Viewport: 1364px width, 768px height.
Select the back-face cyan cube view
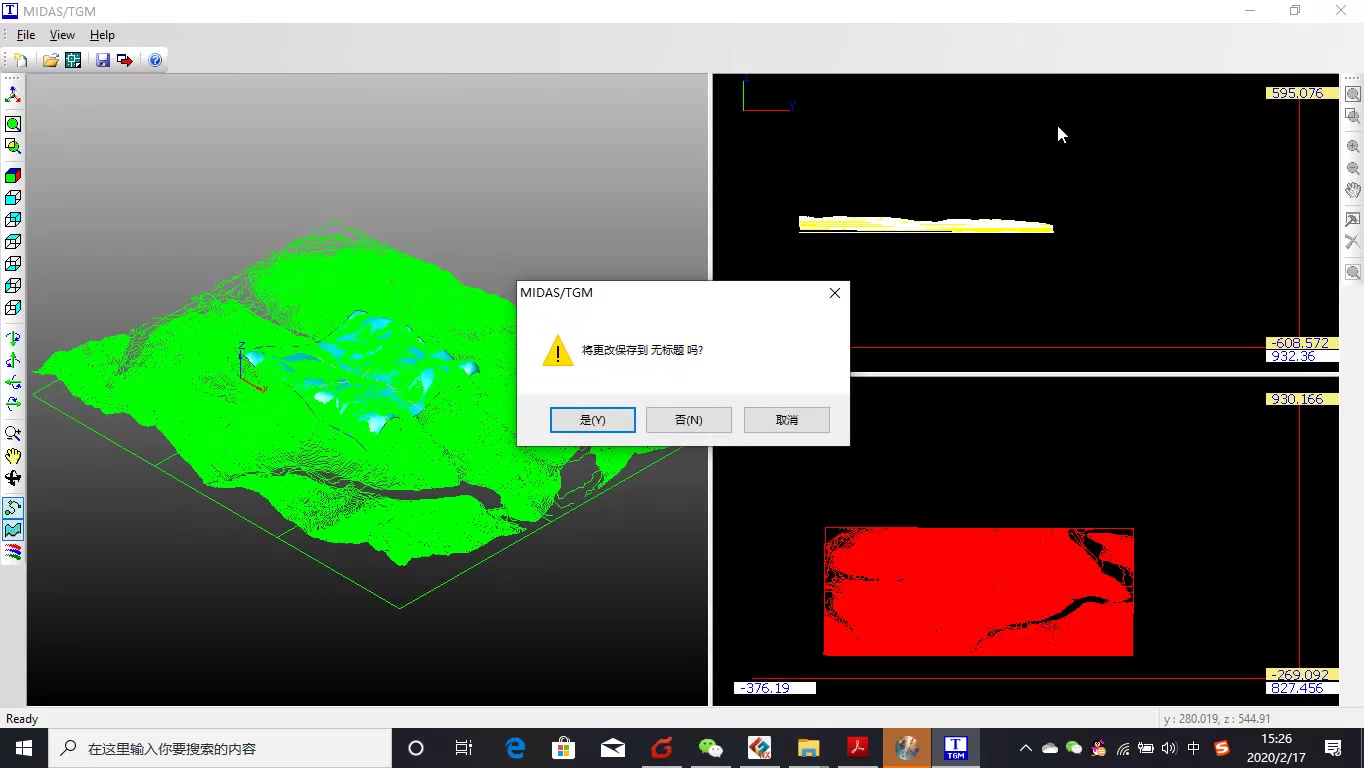coord(13,220)
